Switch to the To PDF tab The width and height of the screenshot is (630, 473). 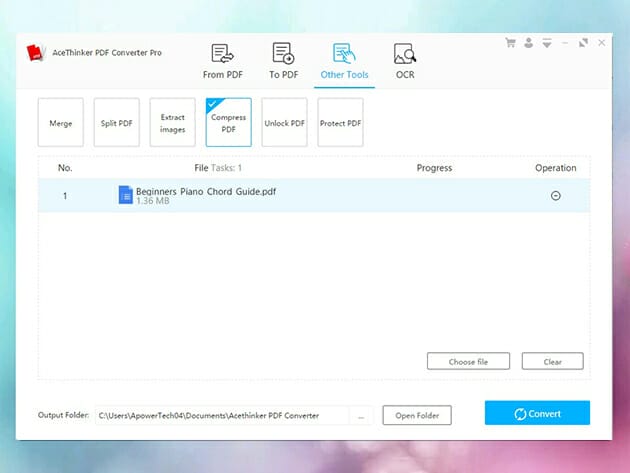coord(283,61)
